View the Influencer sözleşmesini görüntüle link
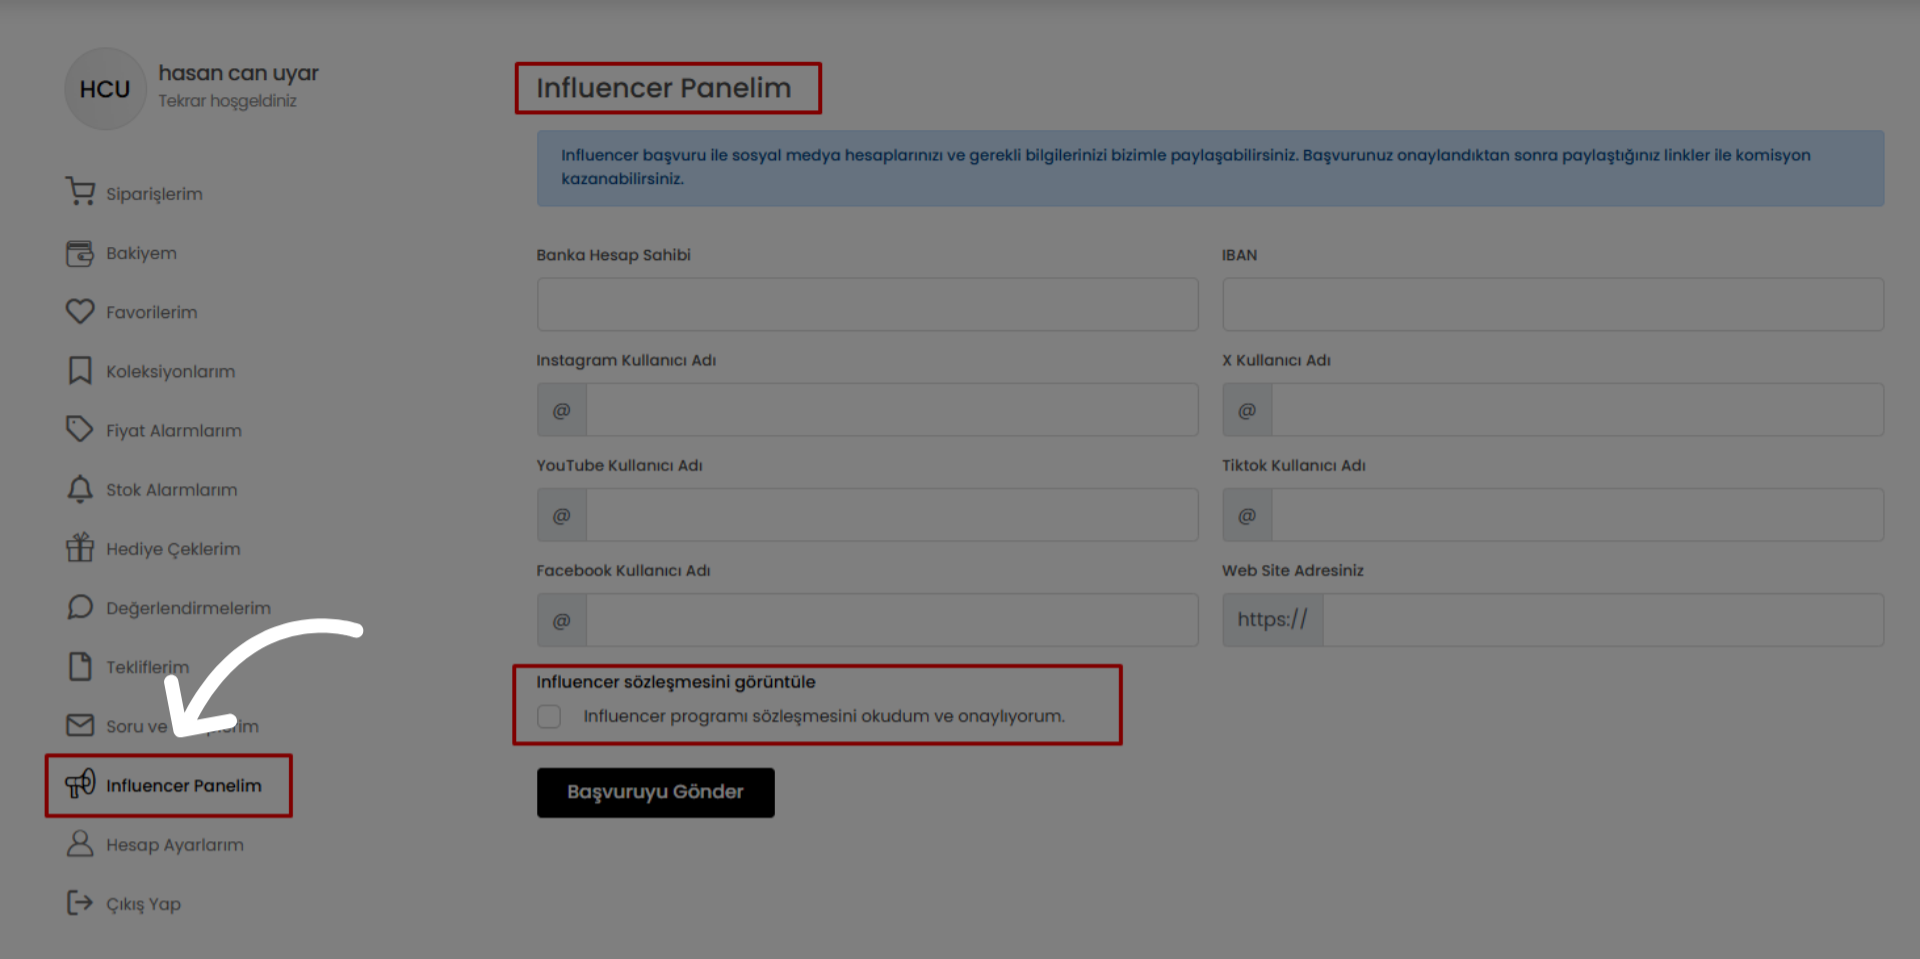 pyautogui.click(x=676, y=682)
